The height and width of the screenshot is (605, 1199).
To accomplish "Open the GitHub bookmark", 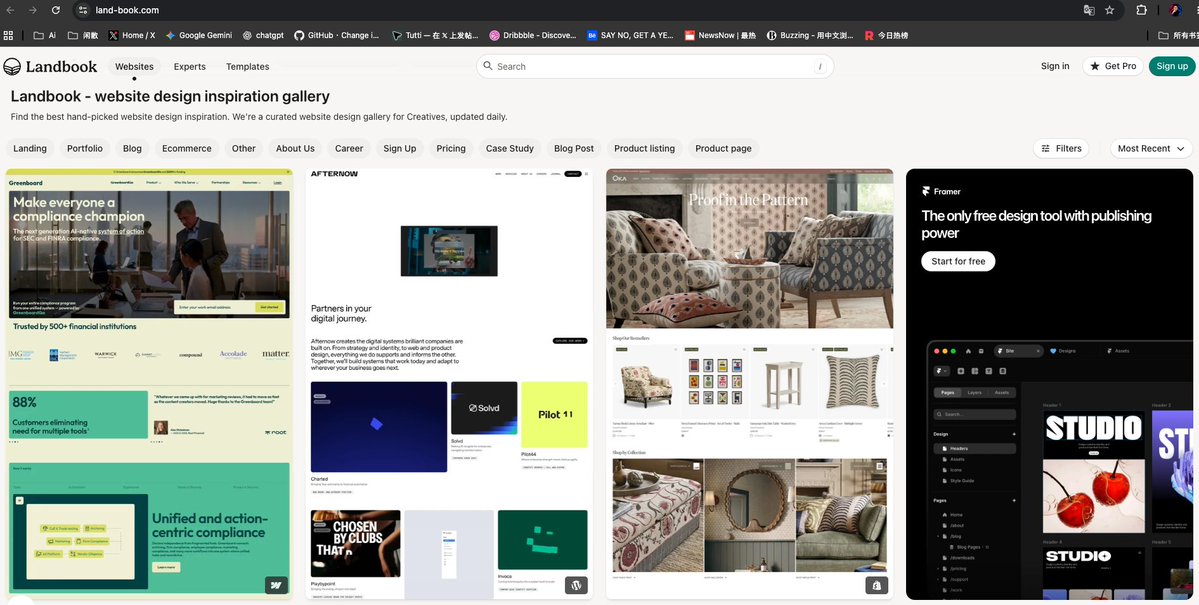I will click(x=336, y=35).
